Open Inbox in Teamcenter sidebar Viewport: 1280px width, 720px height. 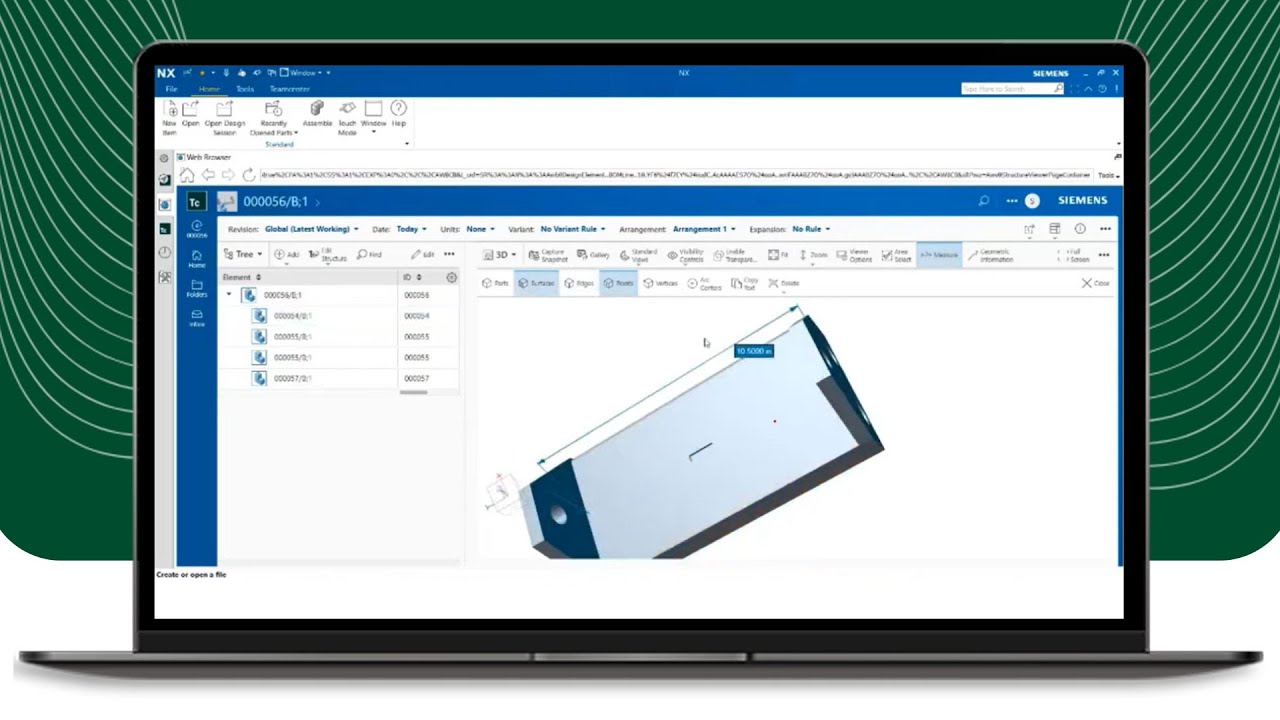tap(197, 317)
